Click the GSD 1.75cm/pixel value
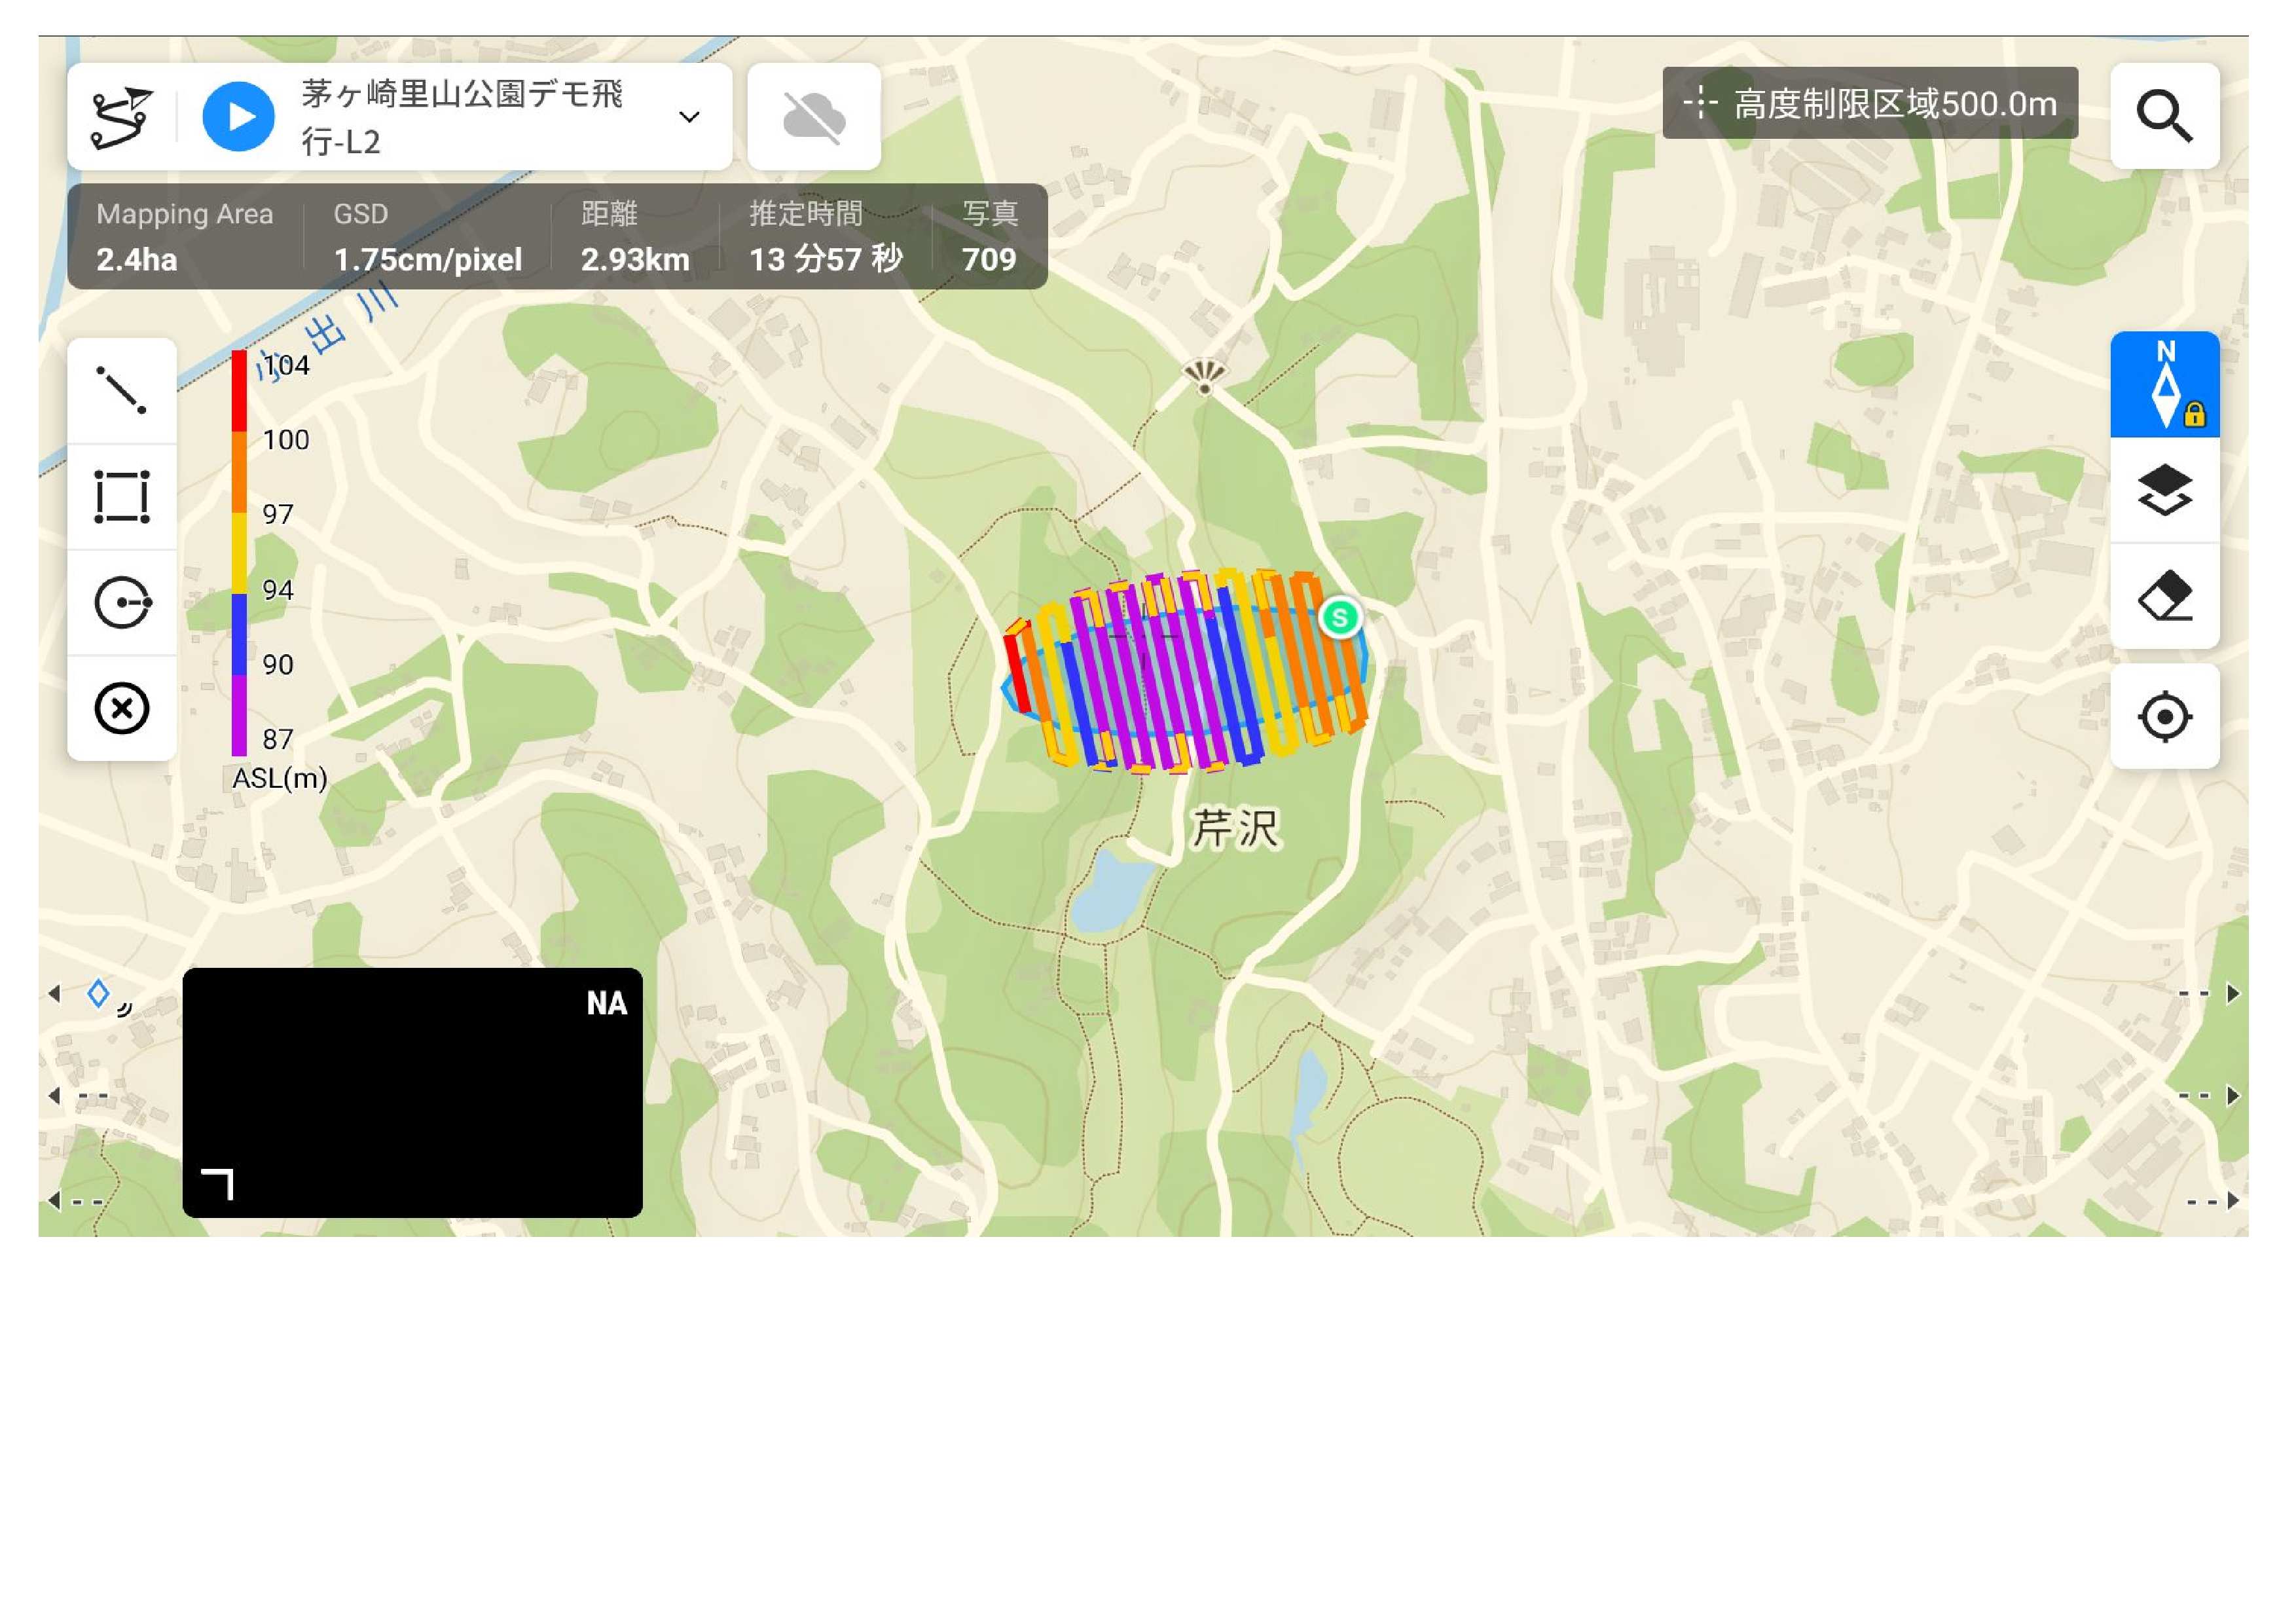 (427, 260)
